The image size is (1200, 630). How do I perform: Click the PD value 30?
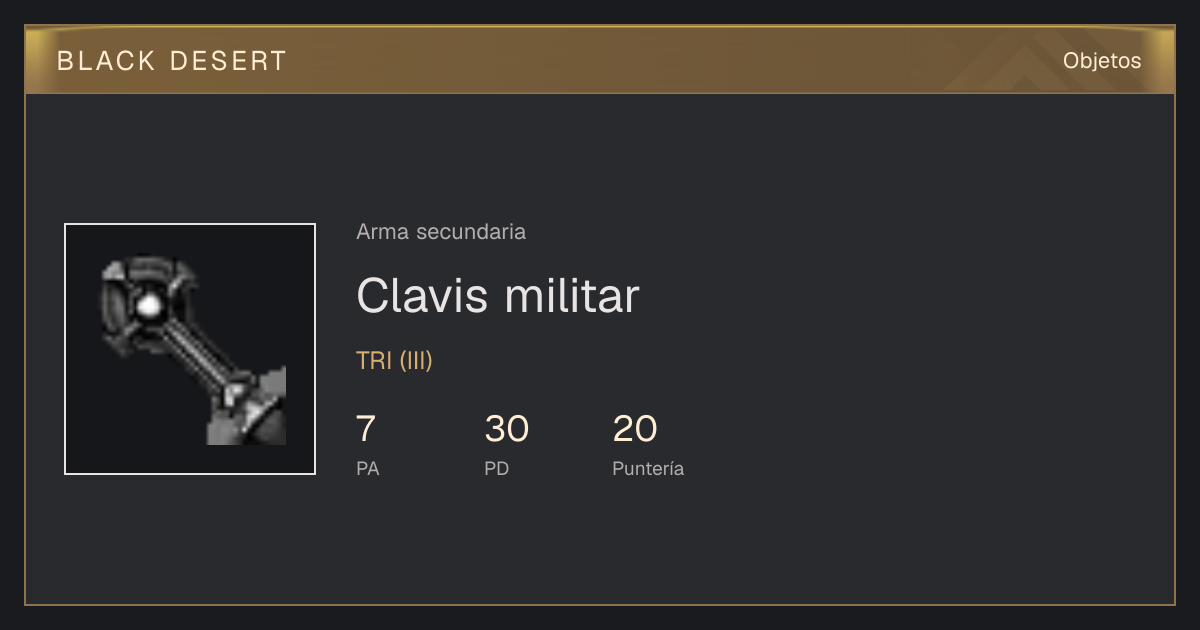[506, 429]
